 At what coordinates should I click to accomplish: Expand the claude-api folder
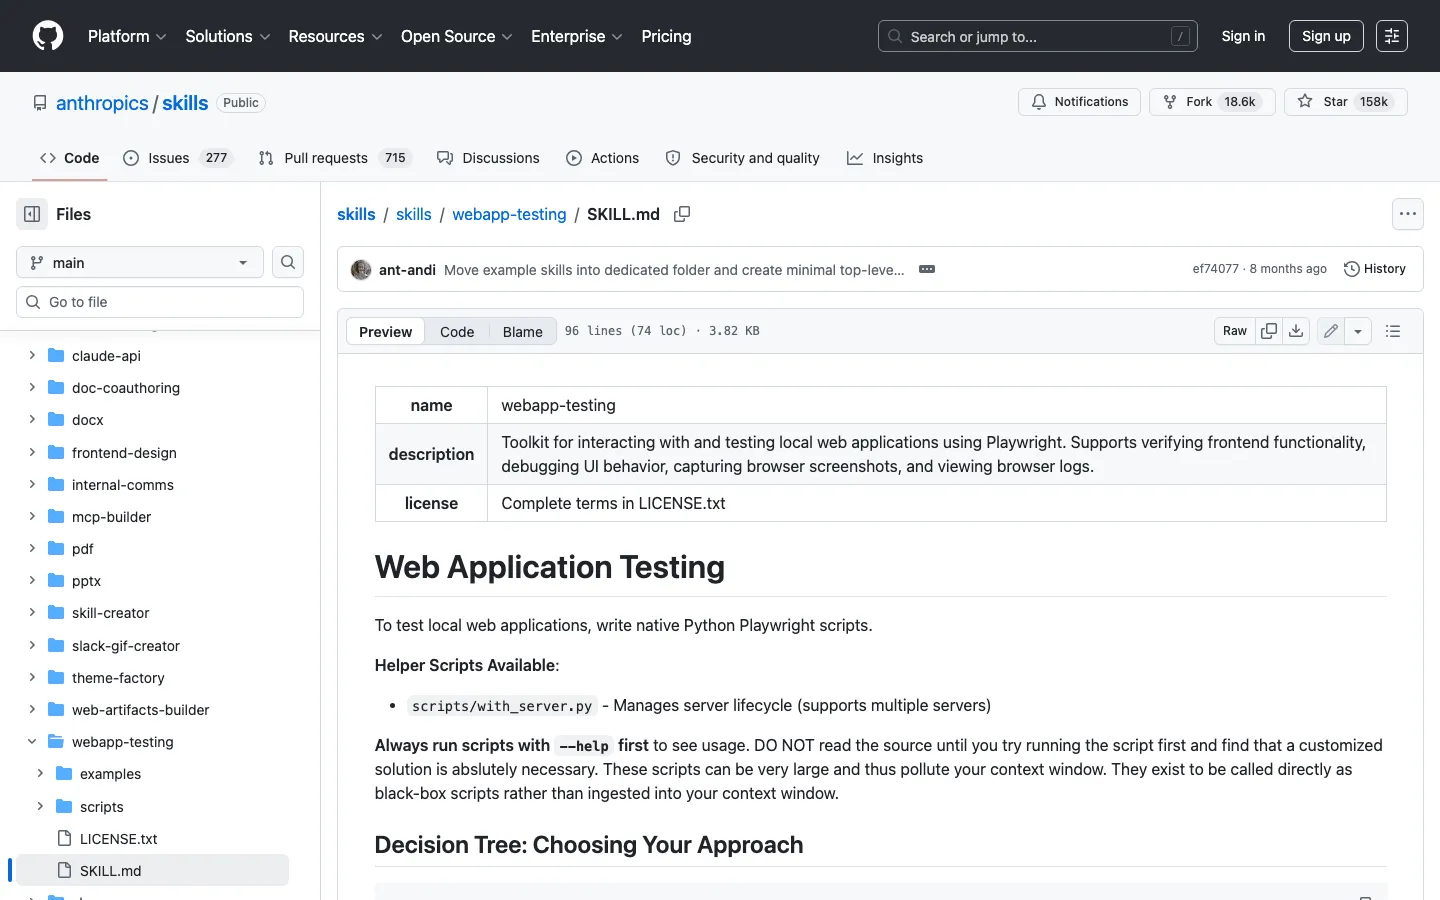[32, 355]
